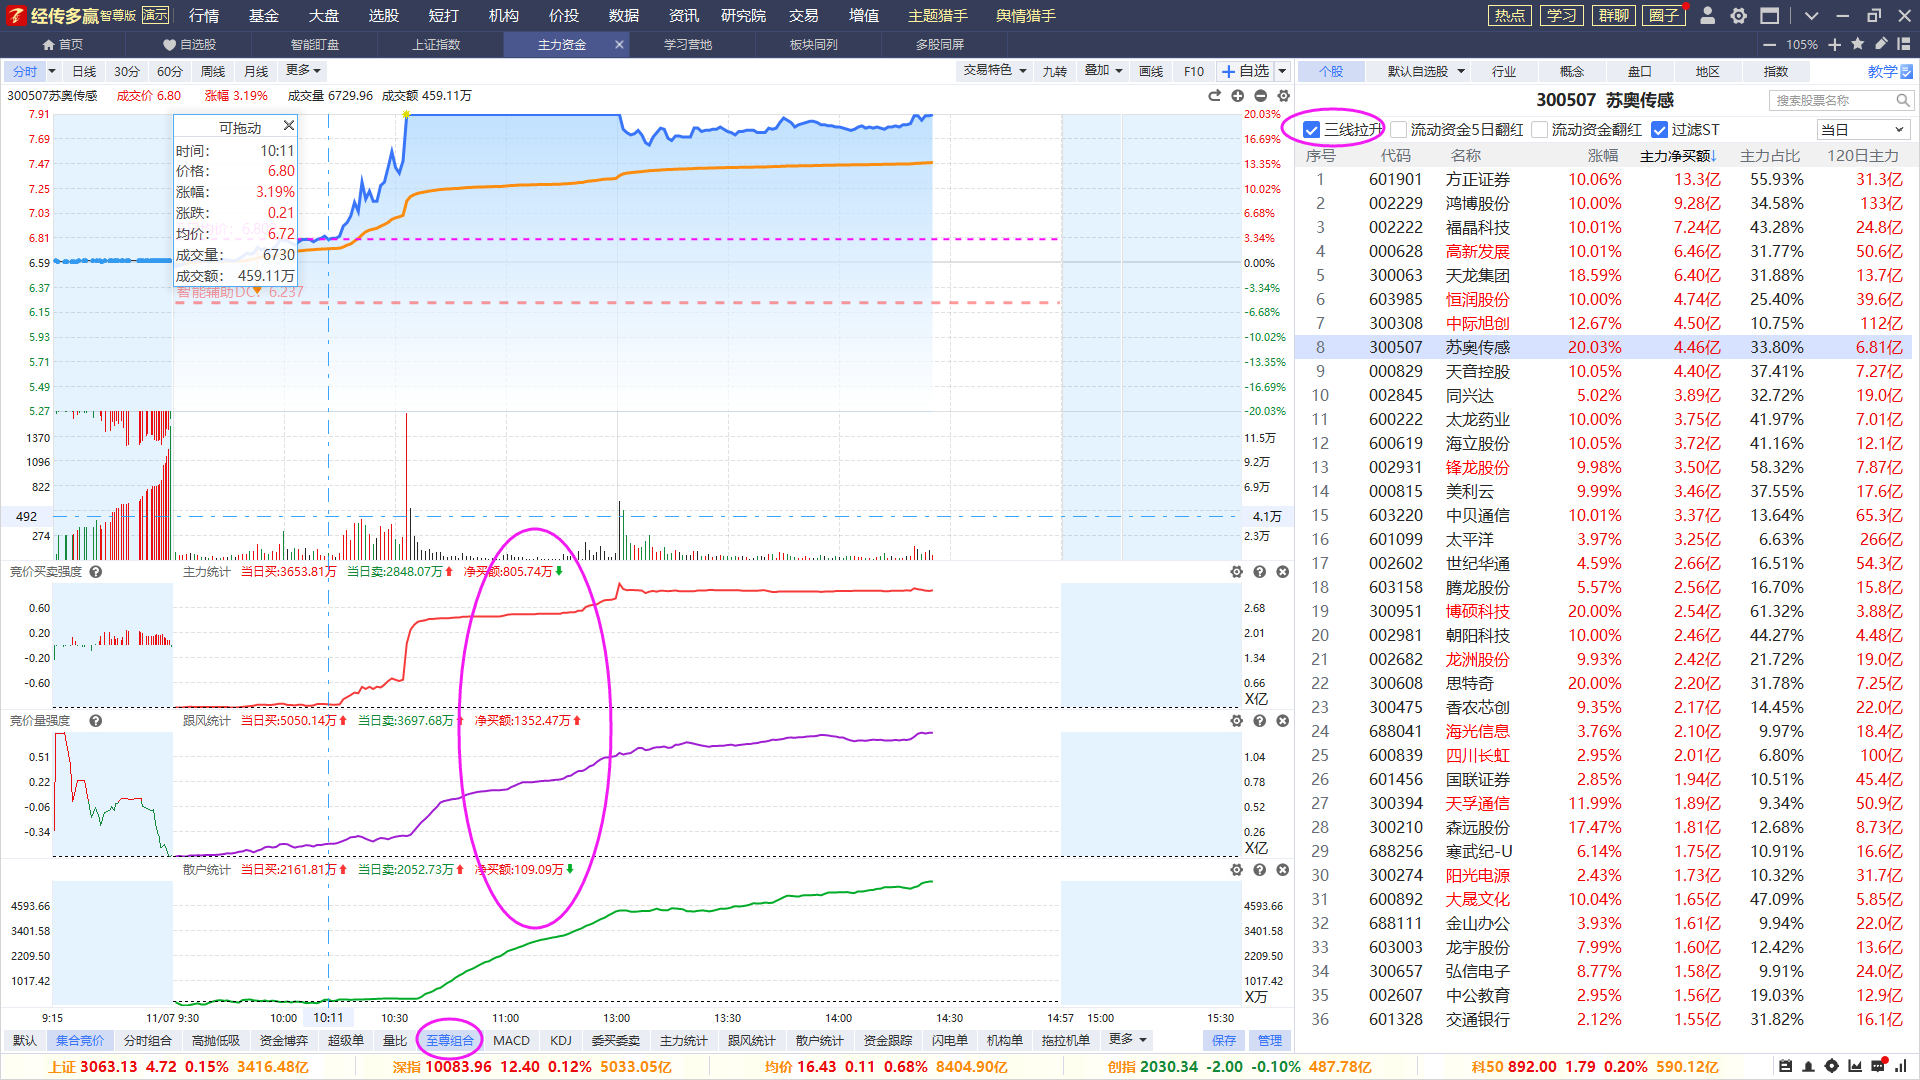Click the 热点 button
Viewport: 1920px width, 1080px height.
click(1510, 16)
